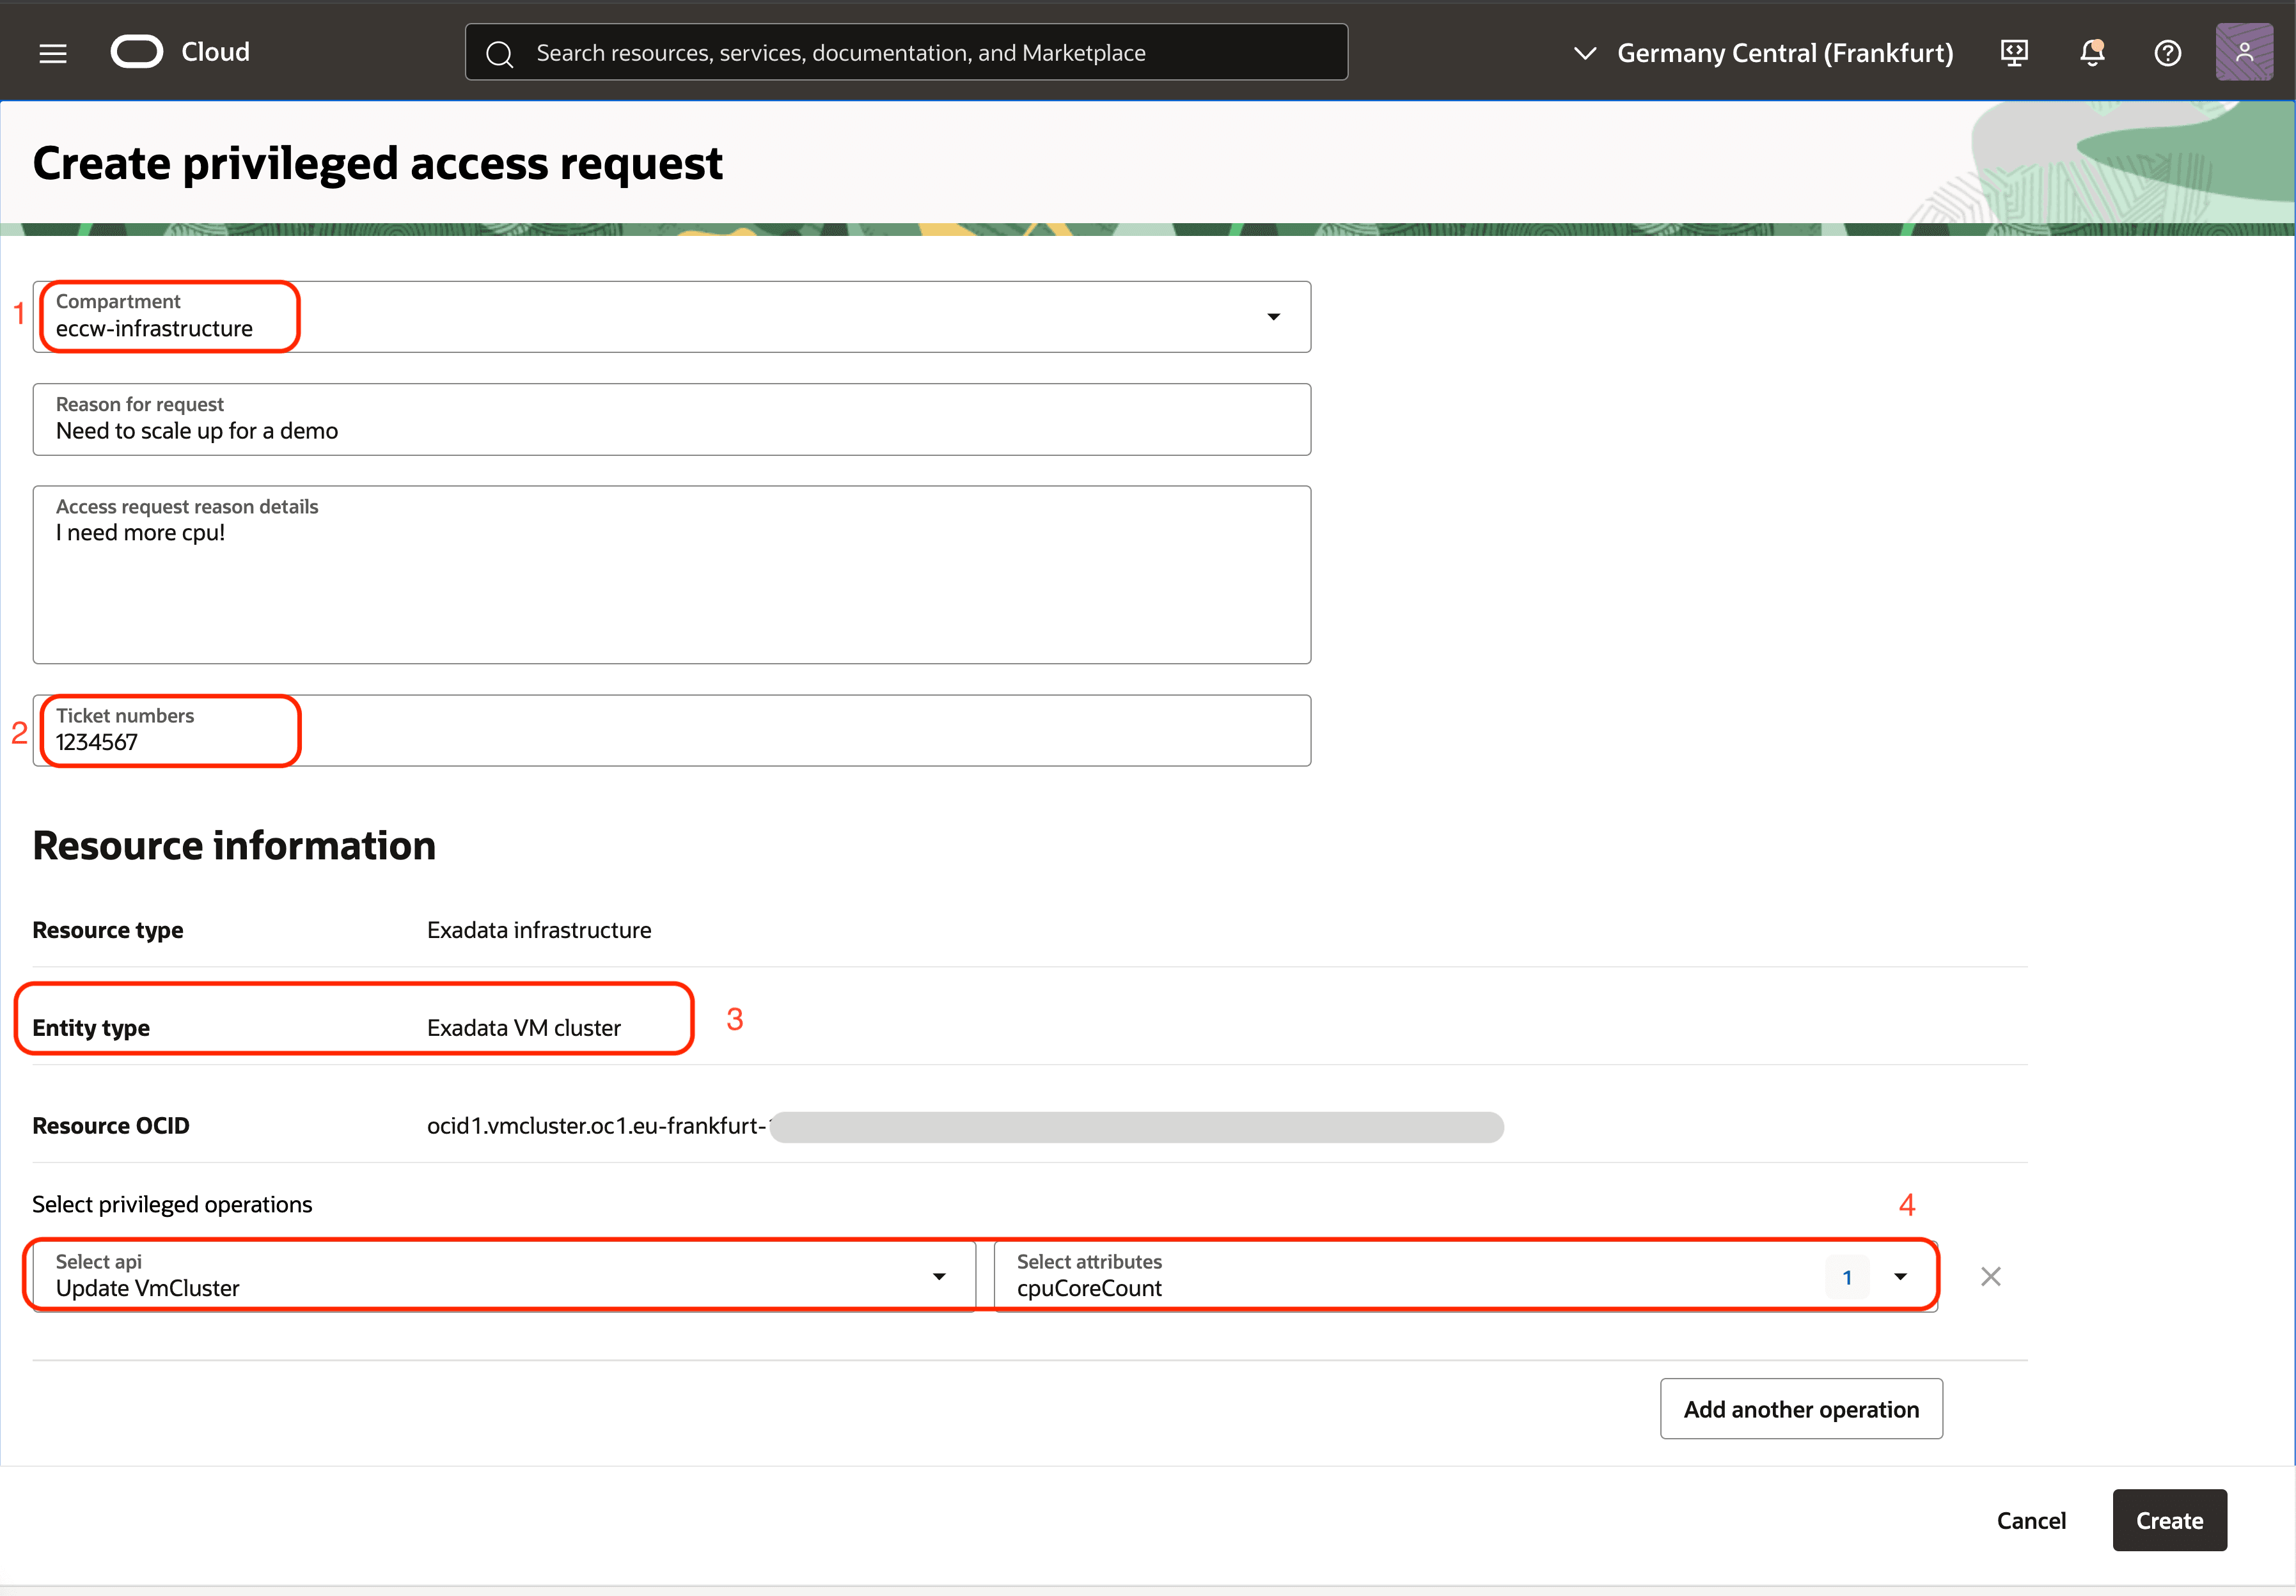Click the Cancel button
This screenshot has height=1596, width=2296.
point(2032,1520)
